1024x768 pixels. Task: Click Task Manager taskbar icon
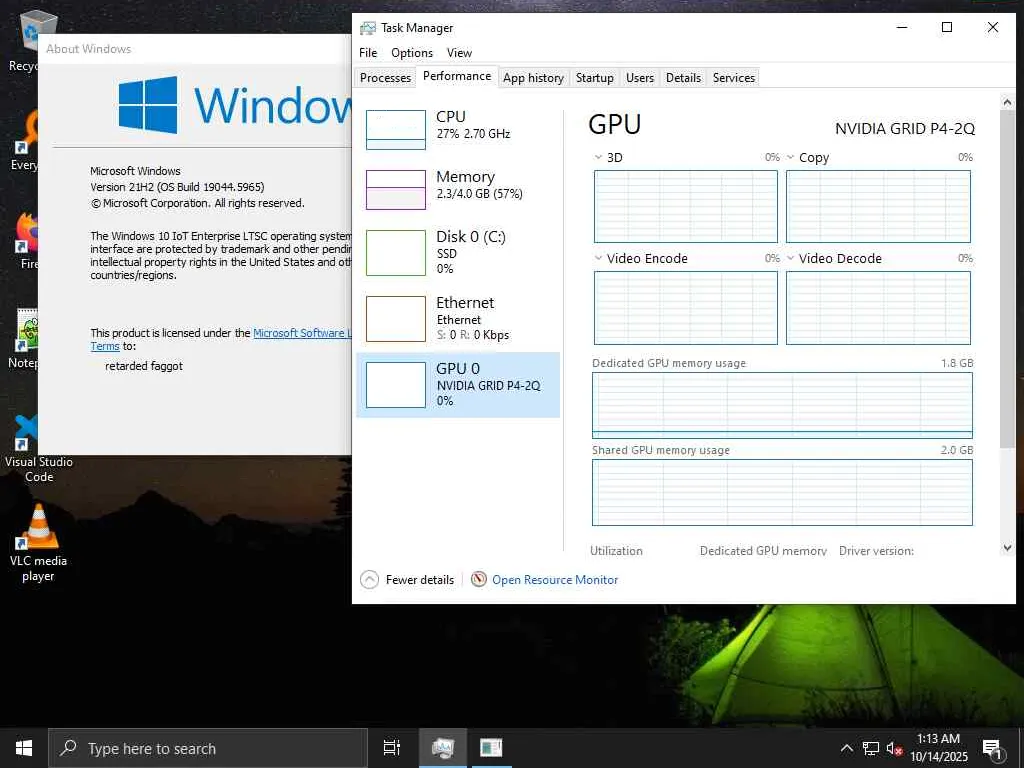442,748
